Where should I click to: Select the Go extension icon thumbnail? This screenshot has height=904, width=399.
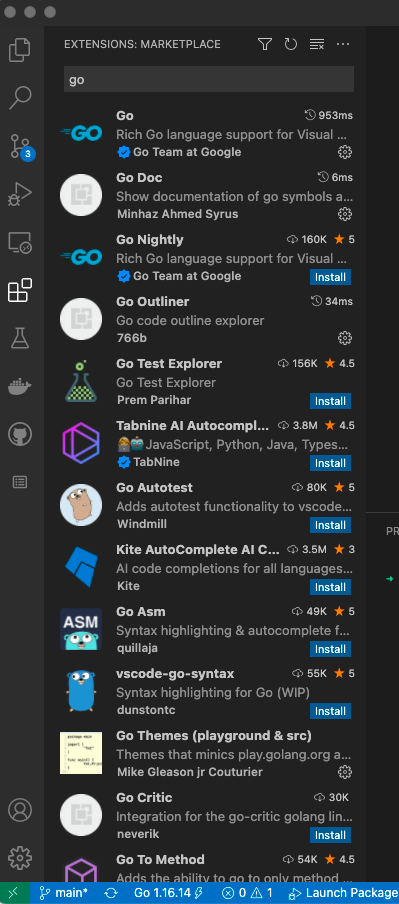tap(81, 134)
